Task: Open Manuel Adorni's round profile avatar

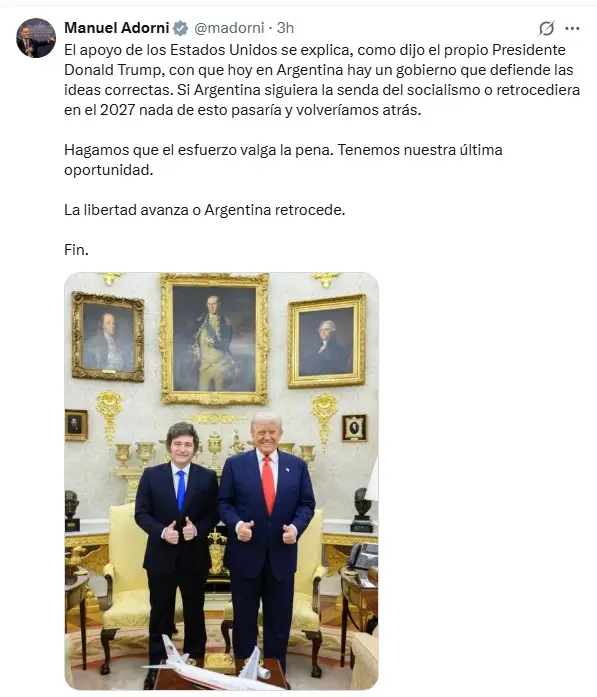Action: click(36, 38)
